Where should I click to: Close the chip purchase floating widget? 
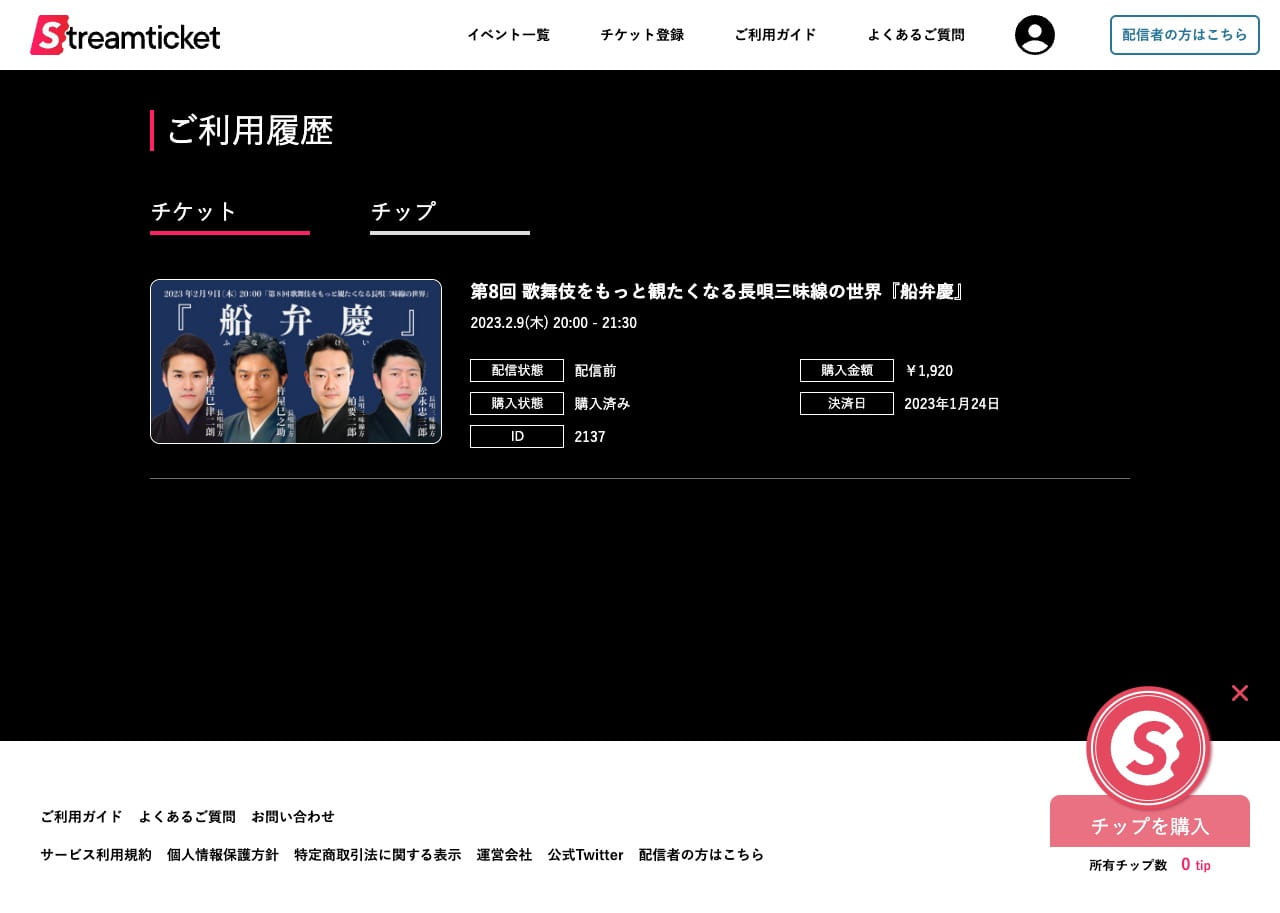[x=1240, y=693]
